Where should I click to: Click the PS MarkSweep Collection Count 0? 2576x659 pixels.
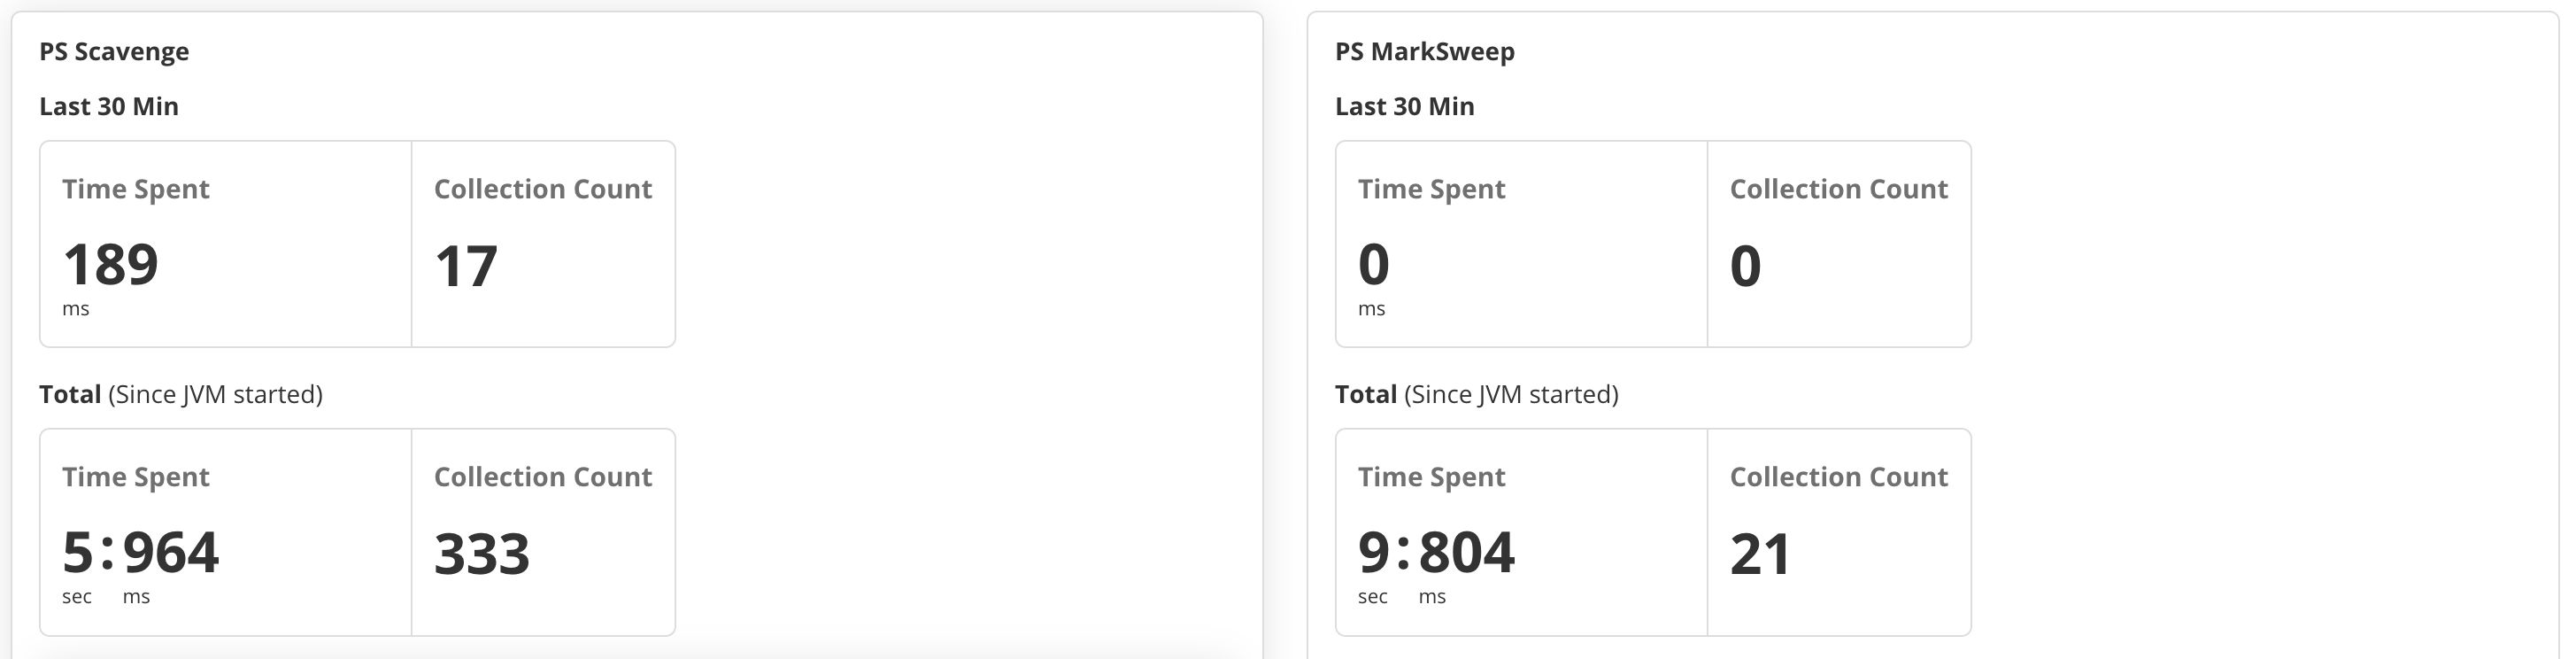point(1744,263)
